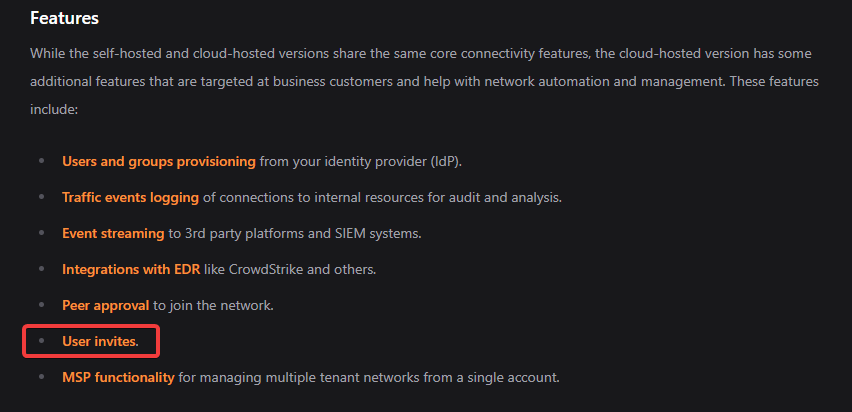
Task: Open the highlighted User invites link
Action: (100, 341)
